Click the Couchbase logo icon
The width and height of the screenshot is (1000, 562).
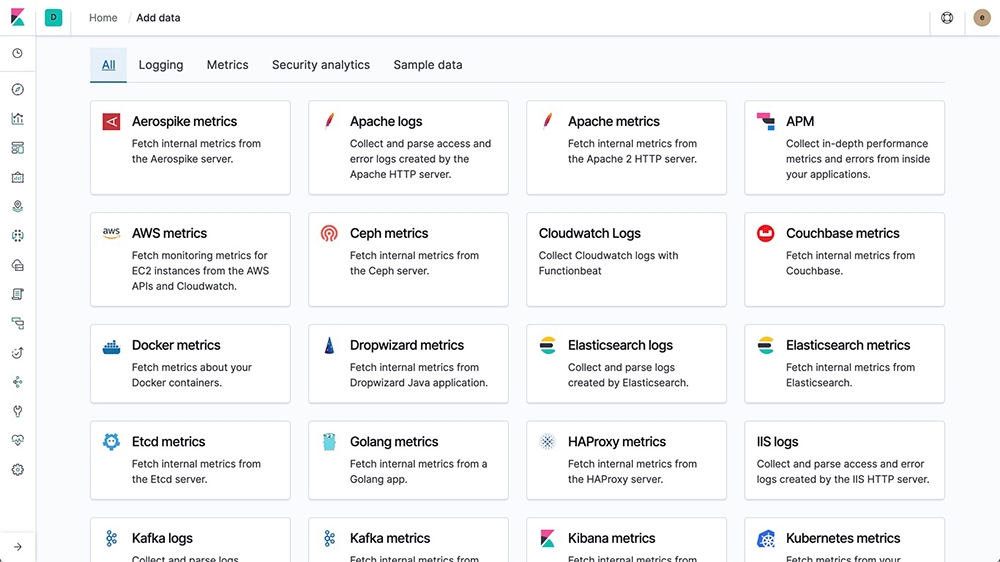[x=766, y=233]
